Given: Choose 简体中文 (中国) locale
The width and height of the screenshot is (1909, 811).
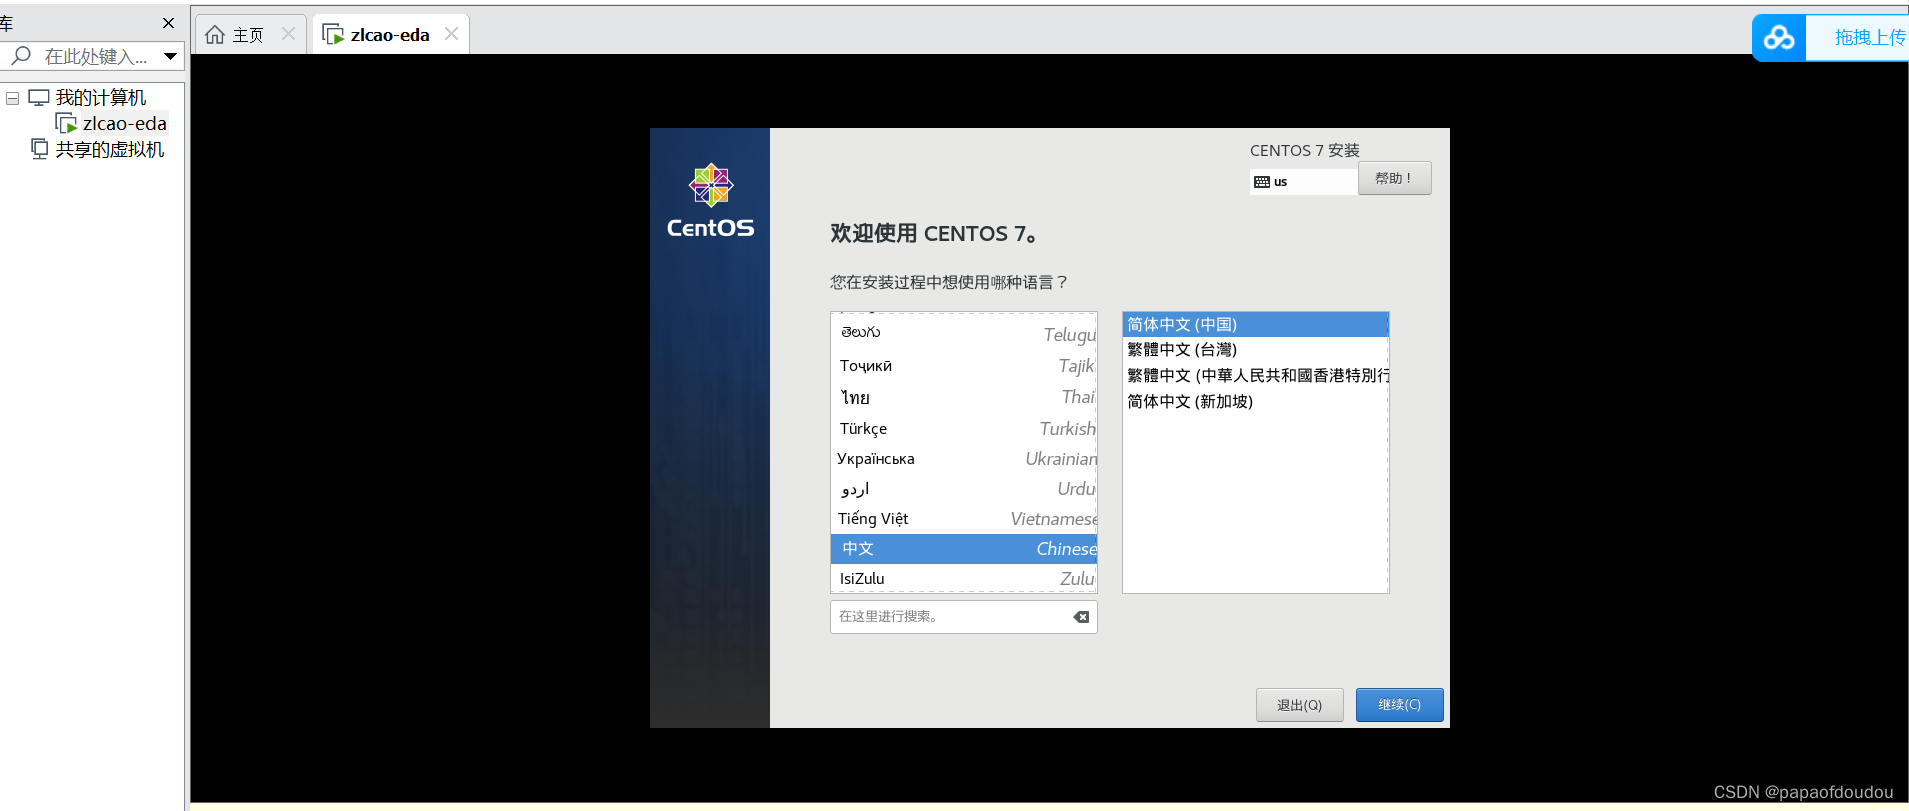Looking at the screenshot, I should 1256,324.
